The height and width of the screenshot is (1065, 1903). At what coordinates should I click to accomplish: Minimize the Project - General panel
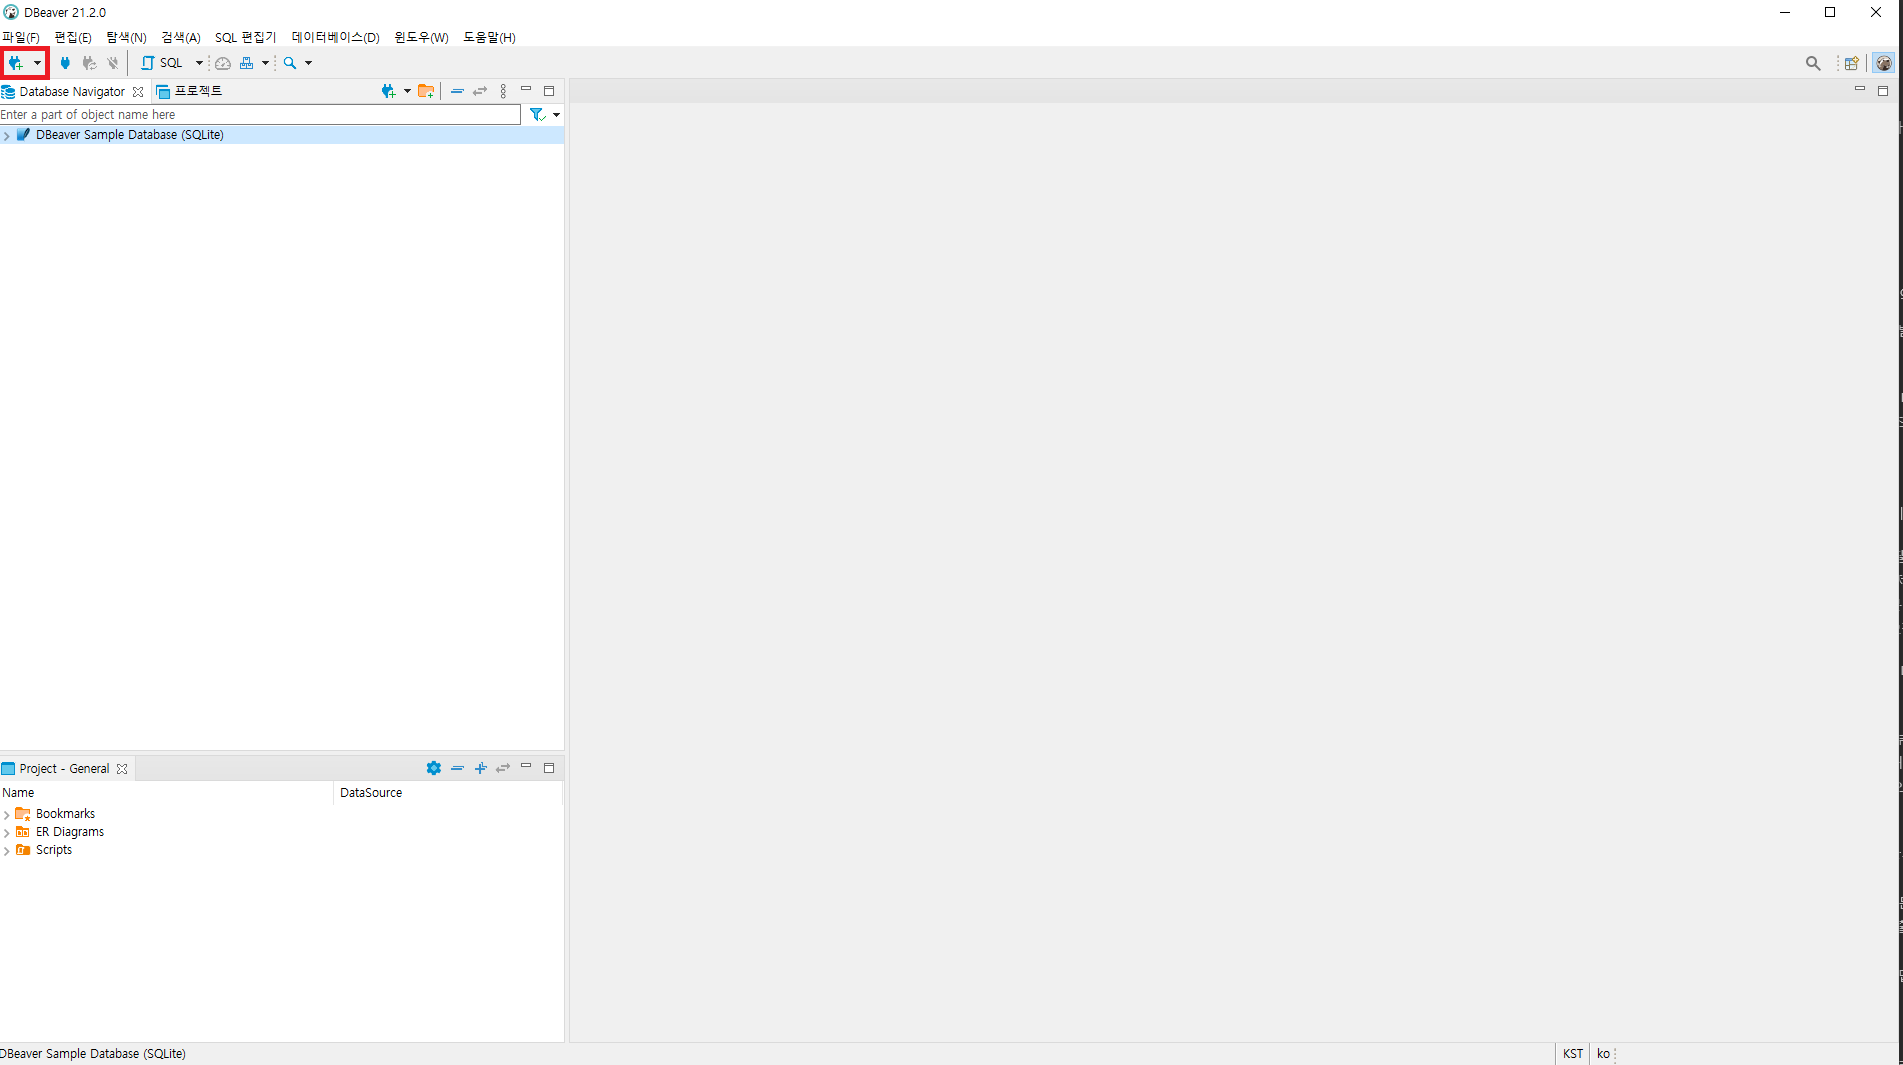click(526, 766)
